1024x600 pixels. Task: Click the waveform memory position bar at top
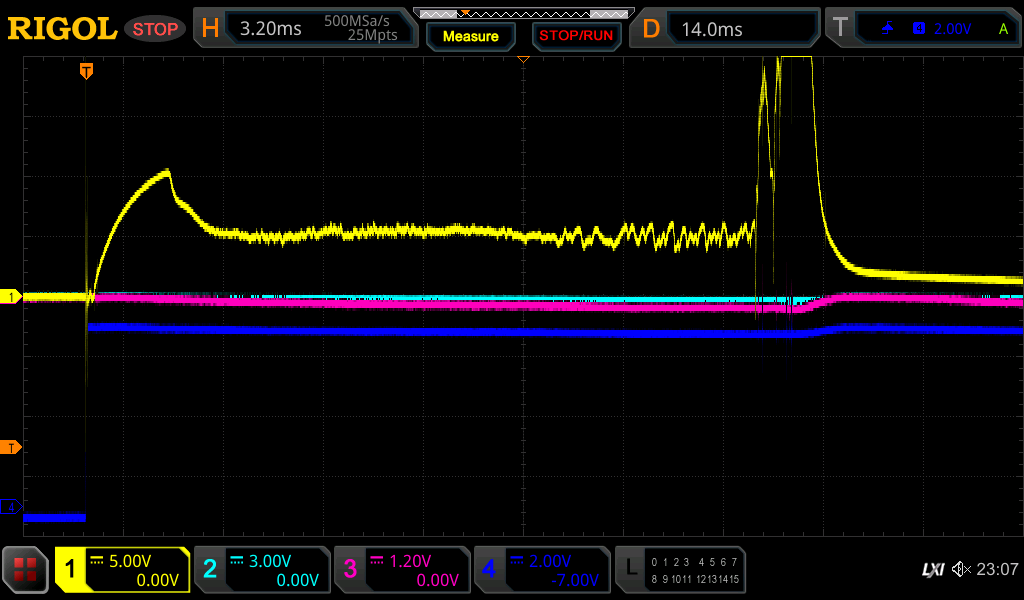tap(523, 14)
